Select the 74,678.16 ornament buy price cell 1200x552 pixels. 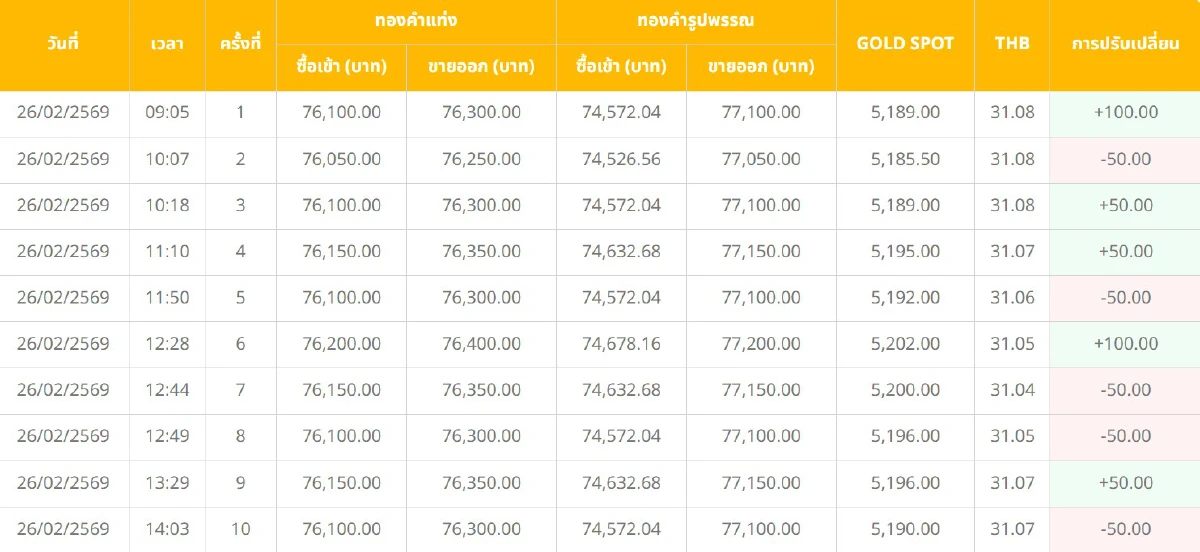pyautogui.click(x=621, y=344)
